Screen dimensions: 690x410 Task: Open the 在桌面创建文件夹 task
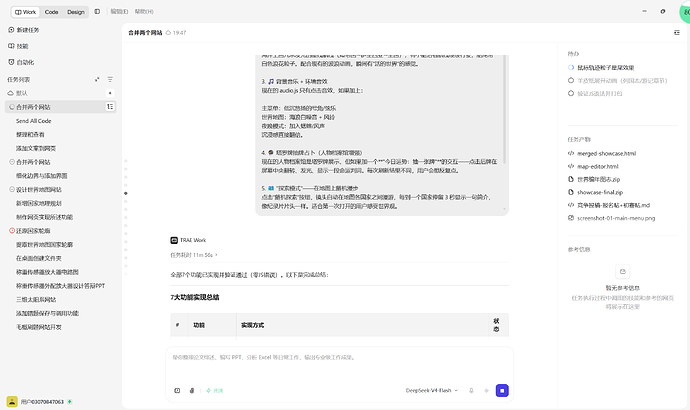point(39,258)
